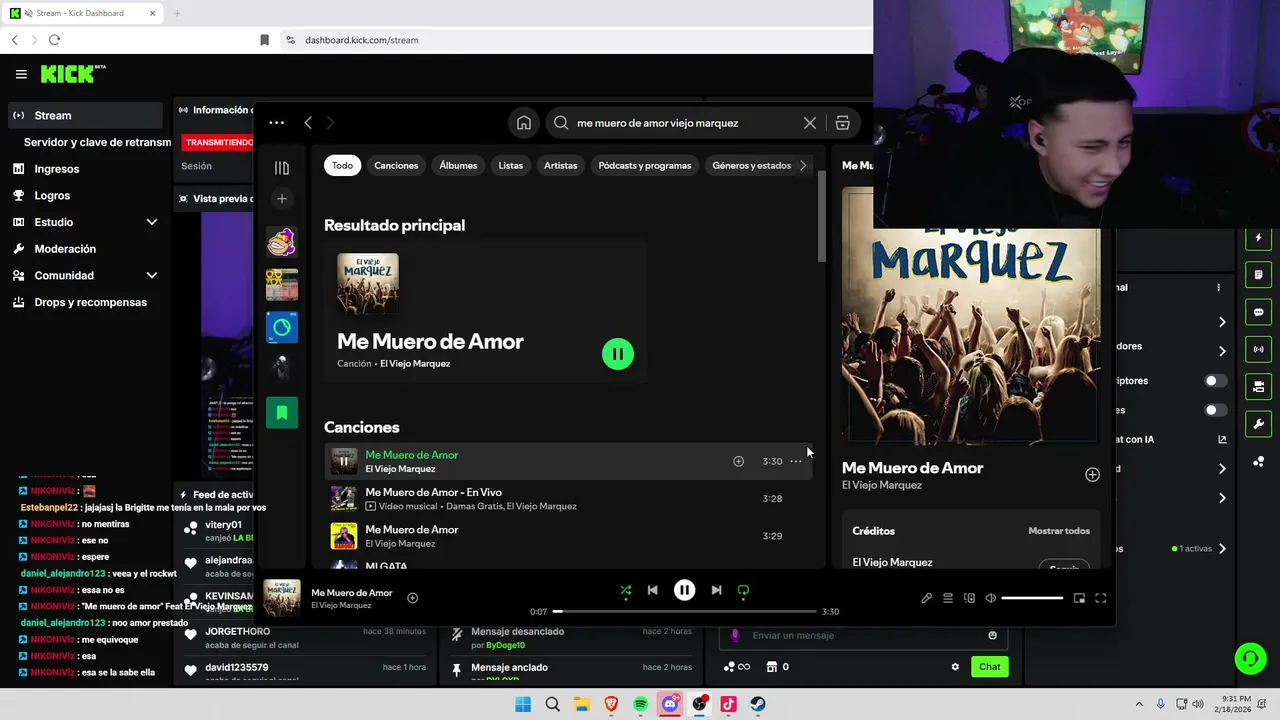Open Kick hamburger menu
Image resolution: width=1280 pixels, height=720 pixels.
pyautogui.click(x=21, y=74)
